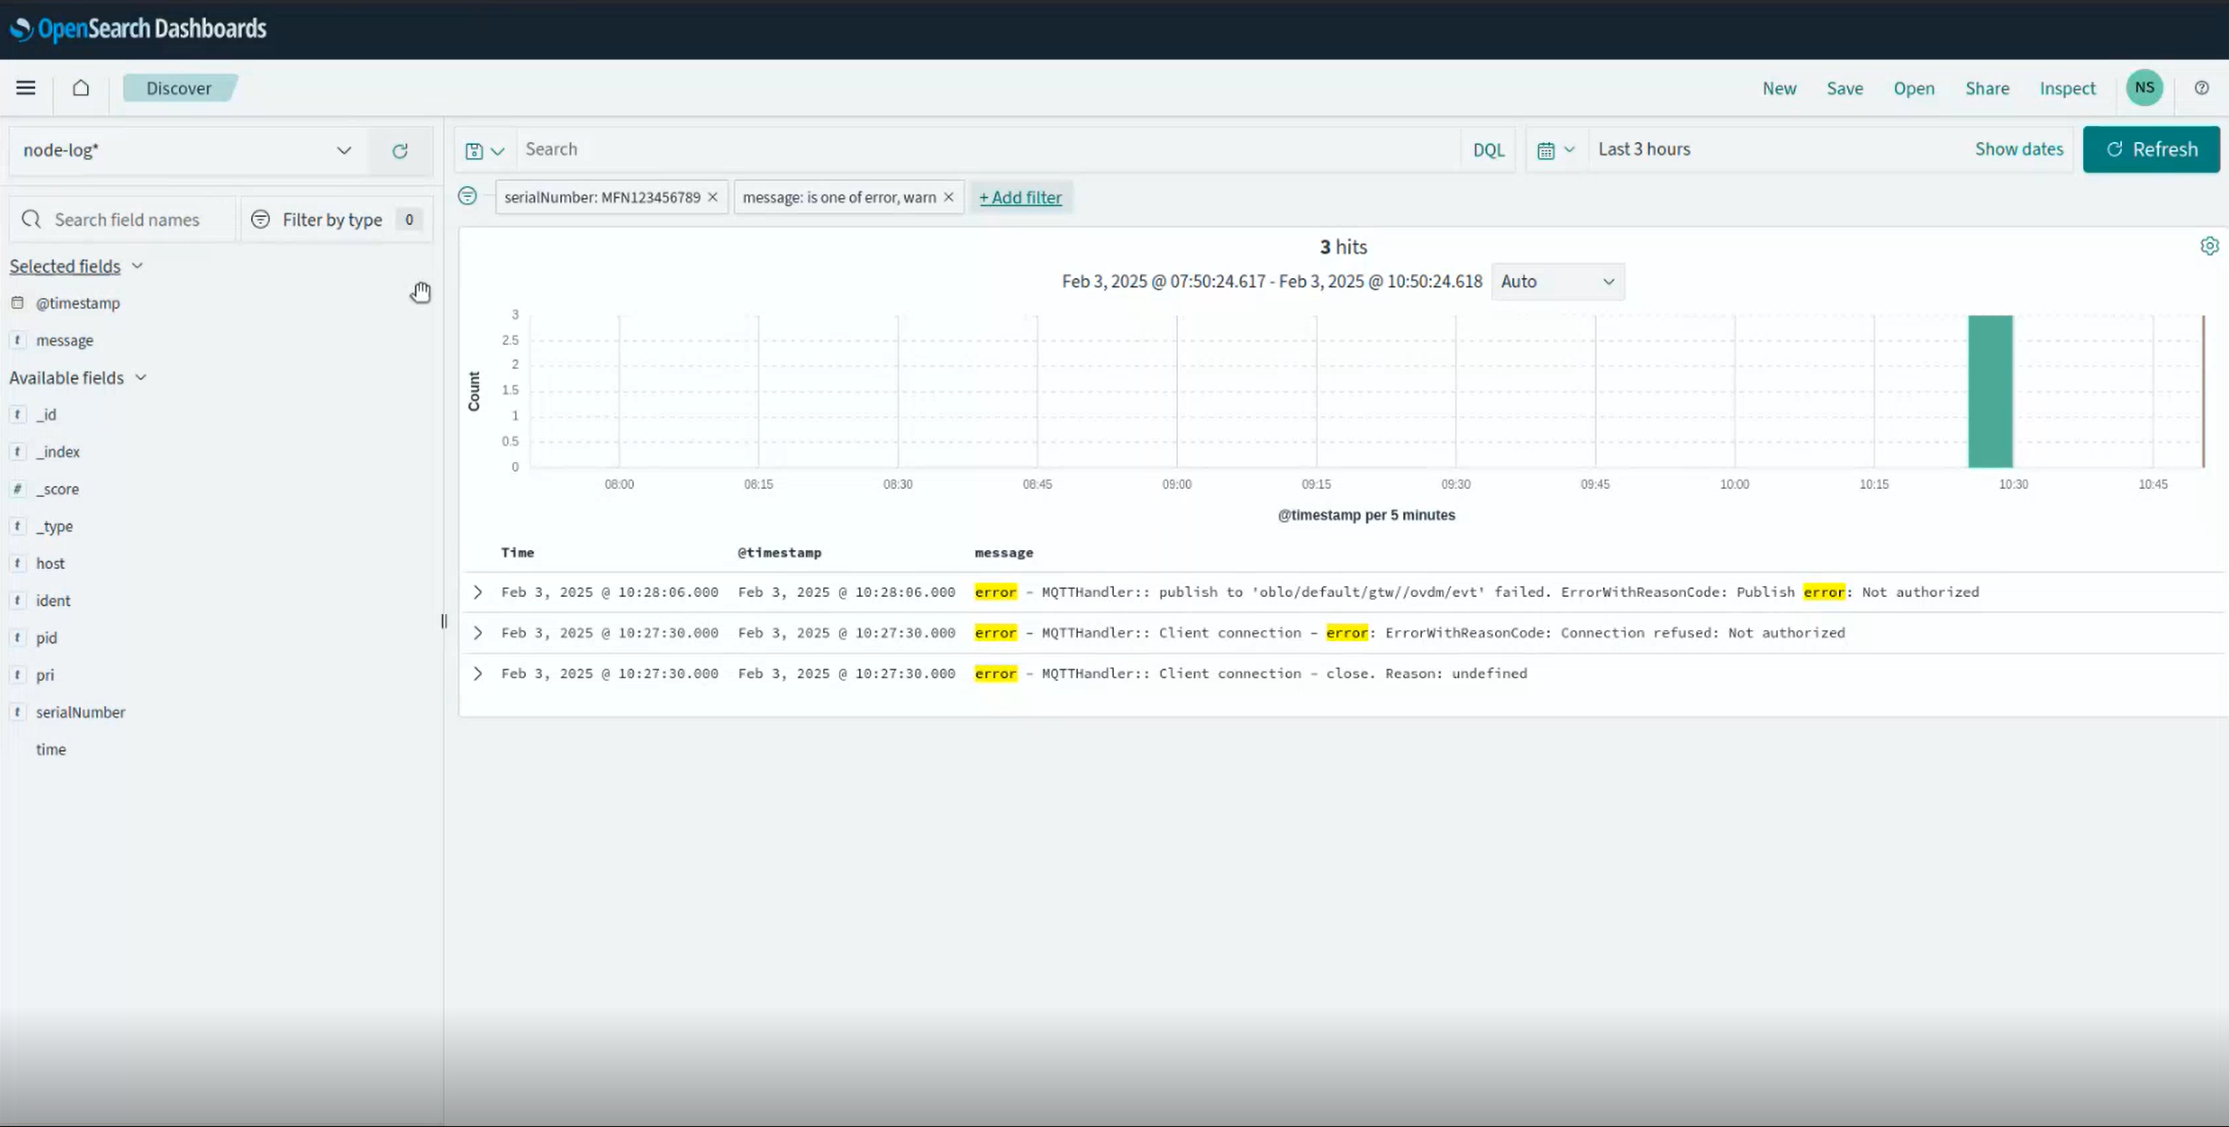Click Show dates in the time picker
The image size is (2229, 1127).
pyautogui.click(x=2019, y=148)
